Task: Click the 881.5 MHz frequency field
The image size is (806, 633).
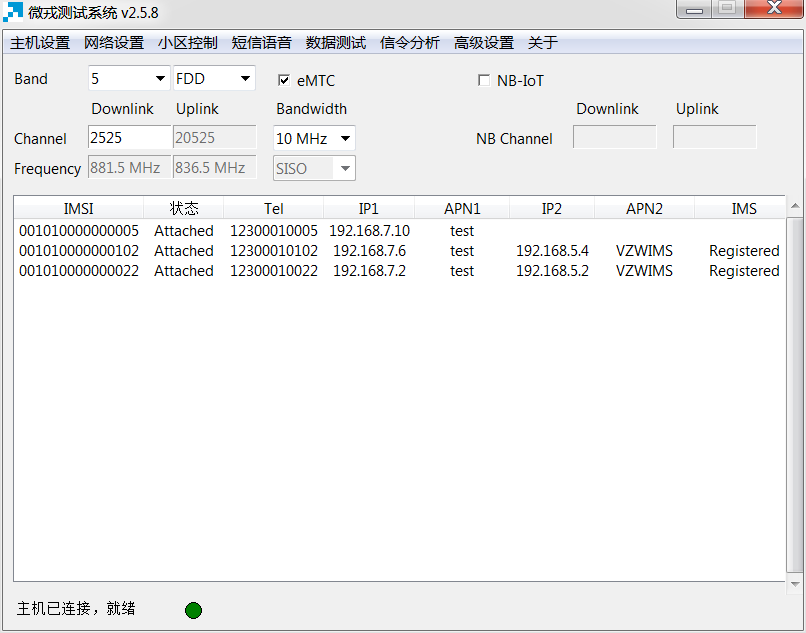Action: point(130,168)
